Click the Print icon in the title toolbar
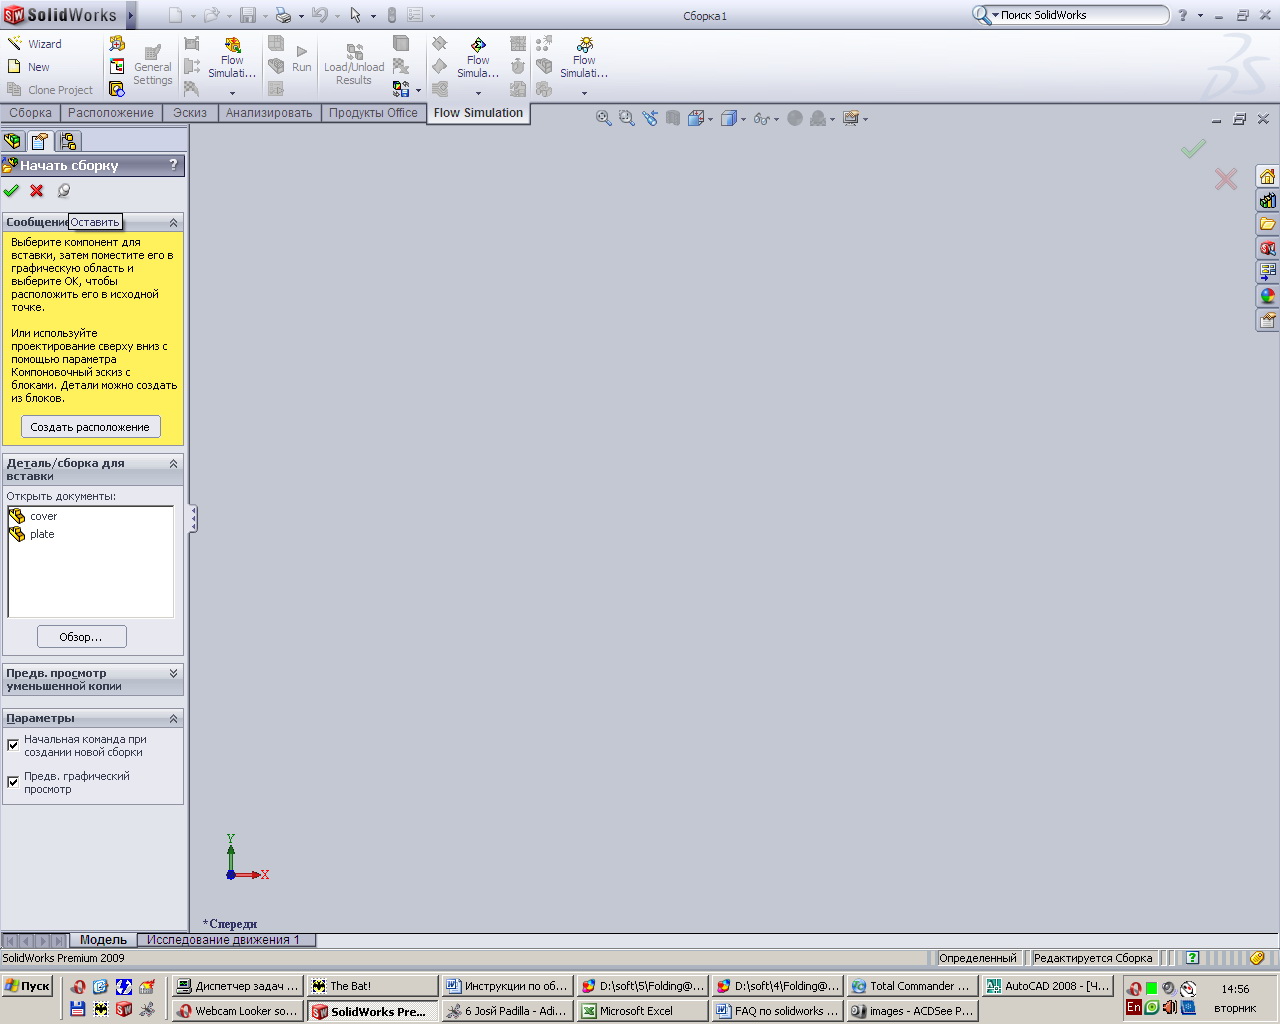This screenshot has width=1280, height=1024. tap(283, 15)
